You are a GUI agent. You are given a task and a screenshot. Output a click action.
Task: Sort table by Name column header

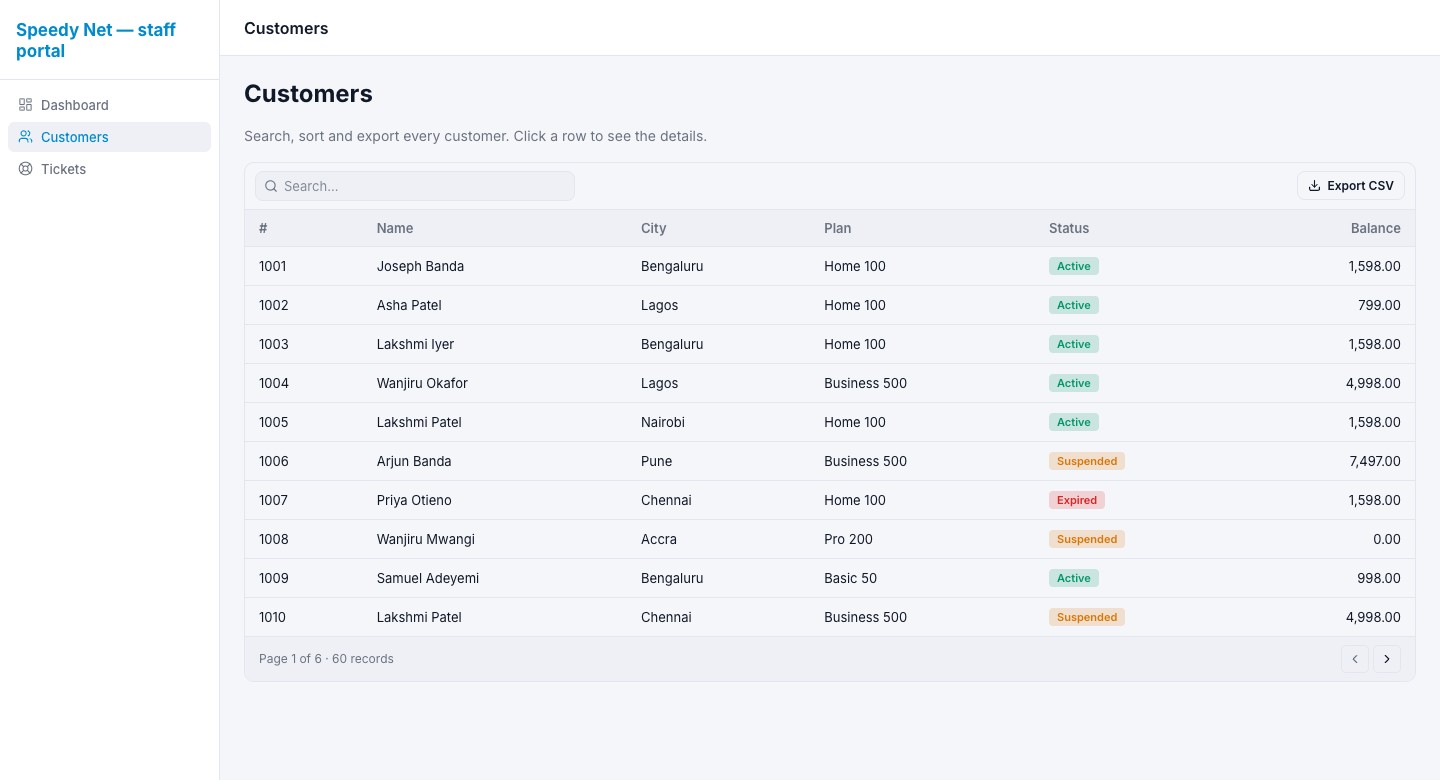pyautogui.click(x=395, y=228)
